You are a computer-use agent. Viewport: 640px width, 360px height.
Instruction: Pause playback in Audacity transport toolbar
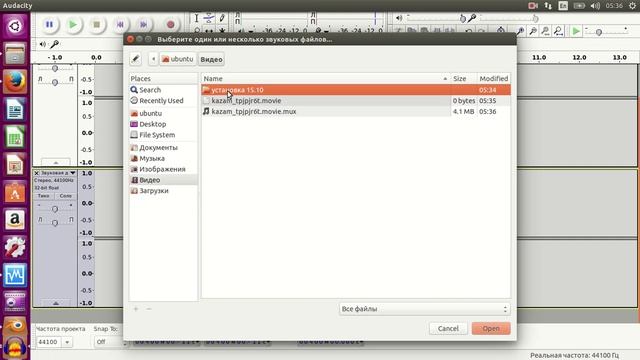(x=49, y=24)
